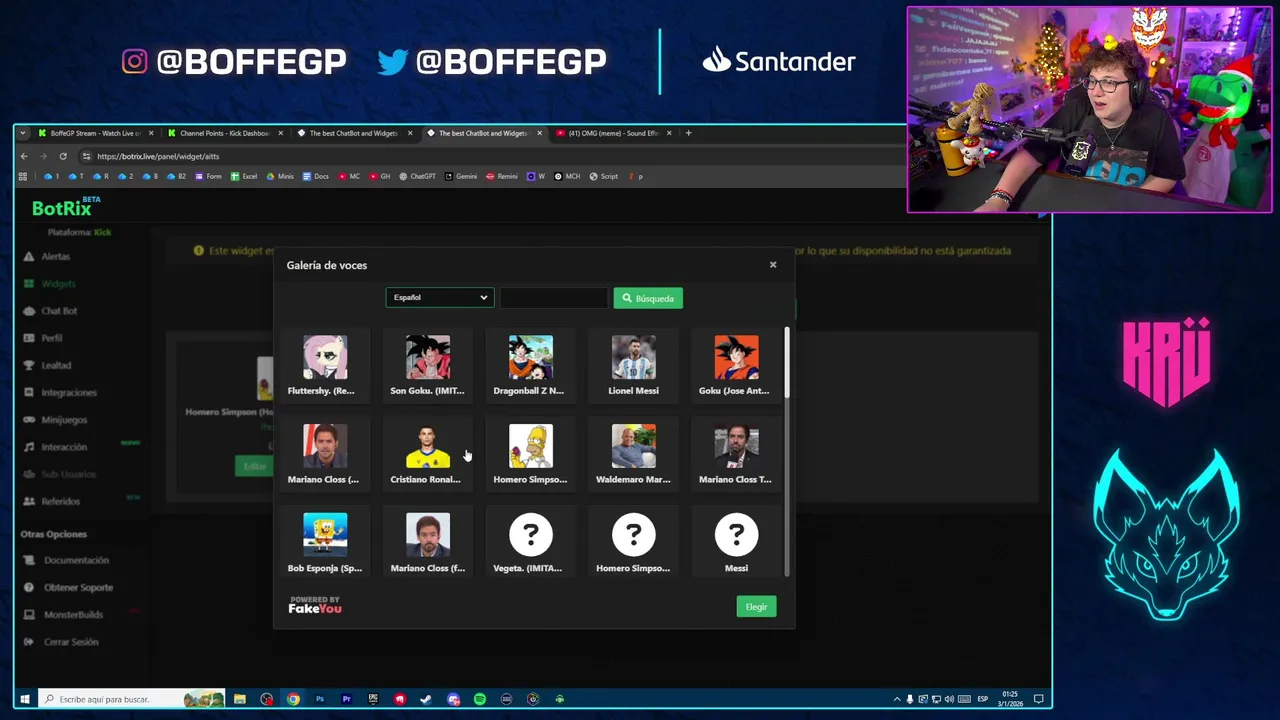
Task: Open the Minis bookmark
Action: tap(280, 176)
